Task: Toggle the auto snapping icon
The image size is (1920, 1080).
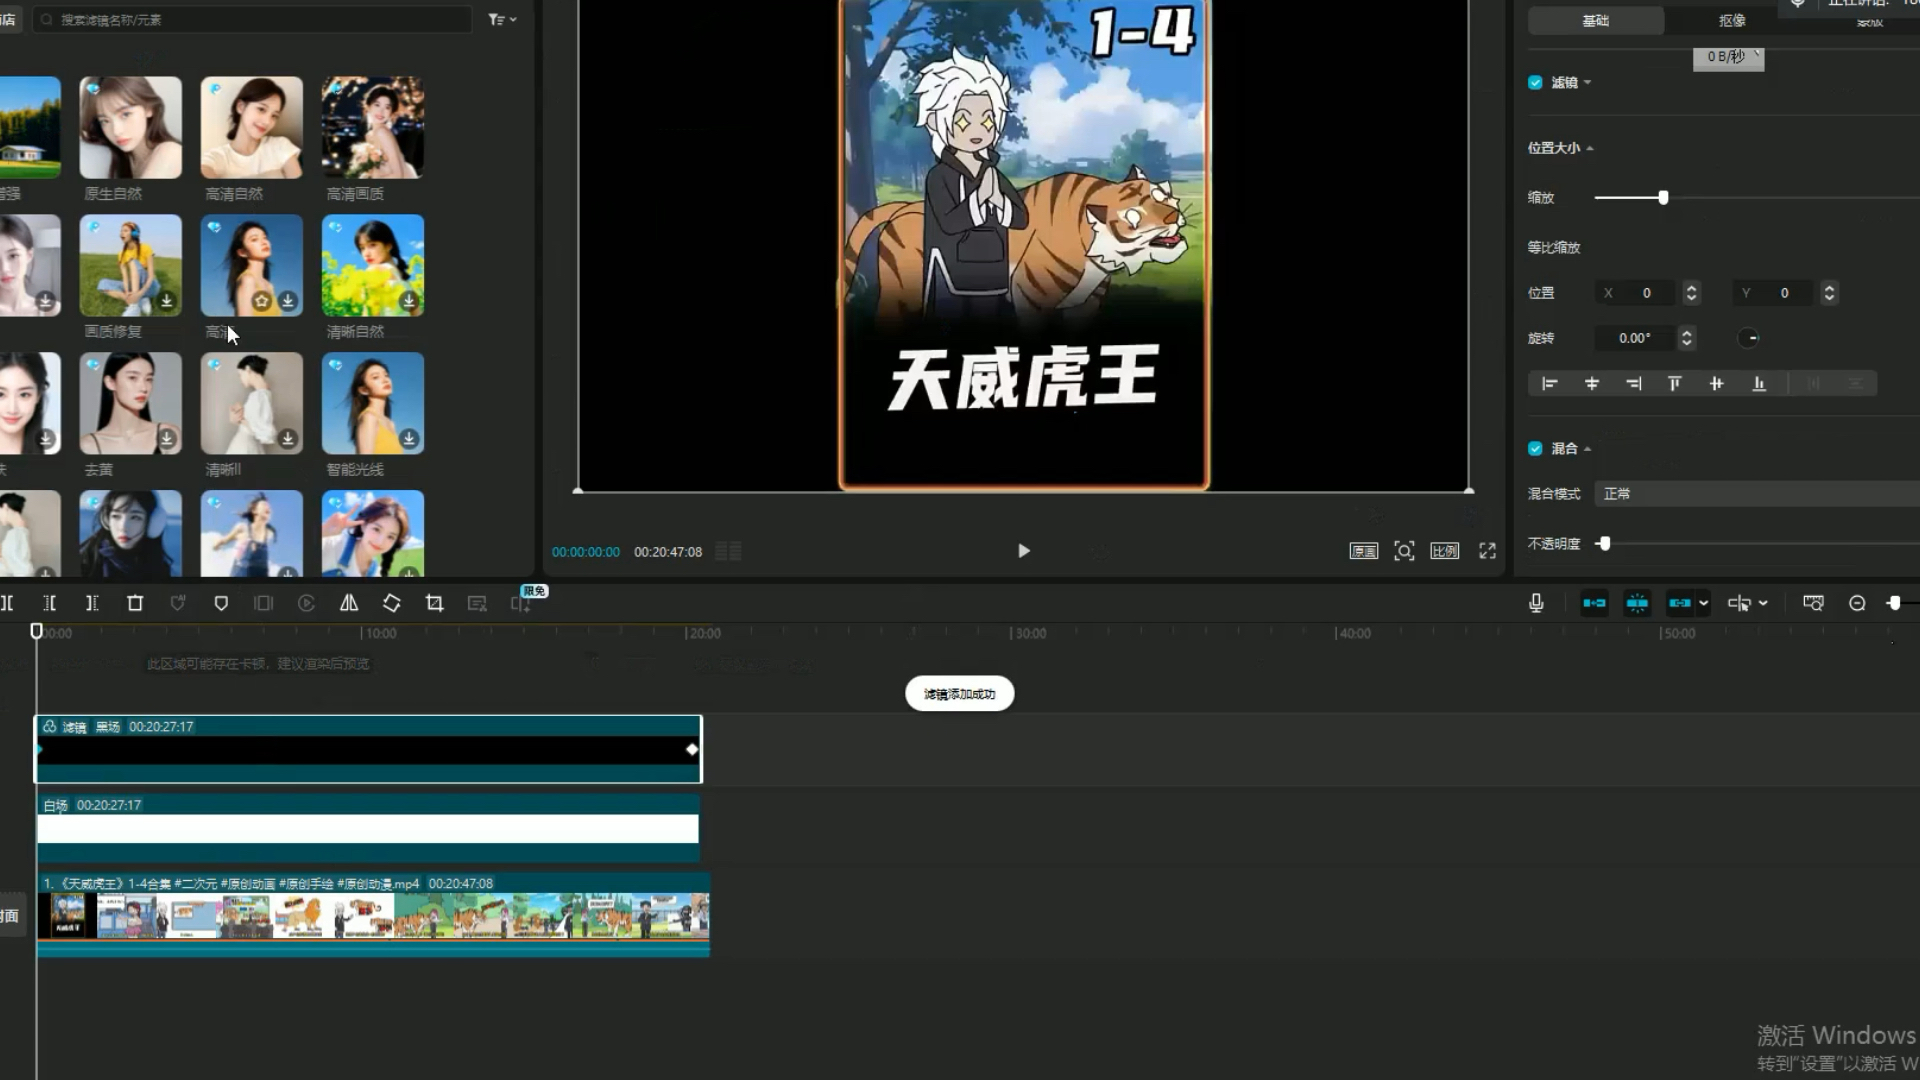Action: pos(1637,603)
